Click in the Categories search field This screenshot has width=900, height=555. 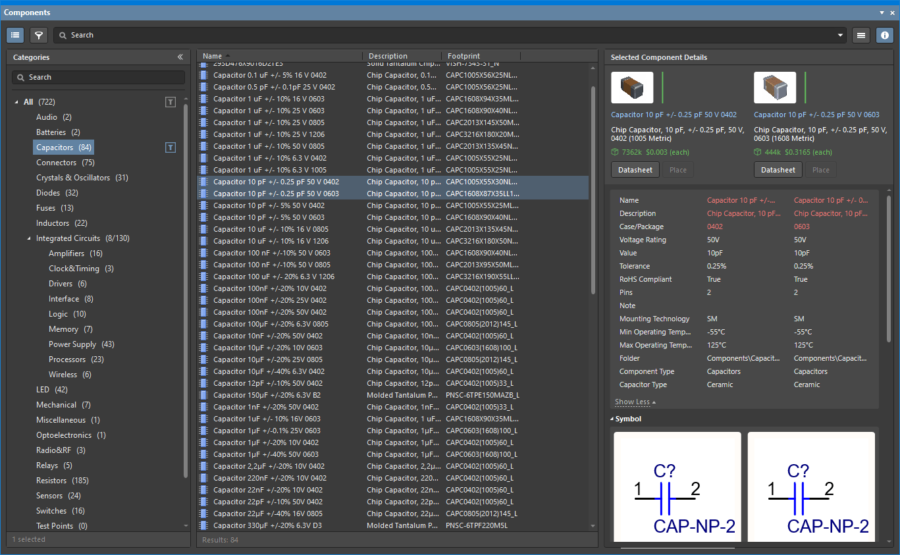(100, 77)
